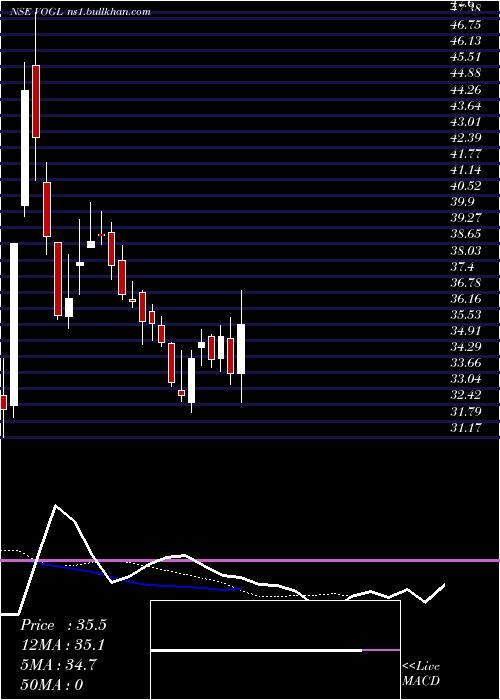Select the 34.91 price axis label
The height and width of the screenshot is (700, 500).
tap(466, 331)
